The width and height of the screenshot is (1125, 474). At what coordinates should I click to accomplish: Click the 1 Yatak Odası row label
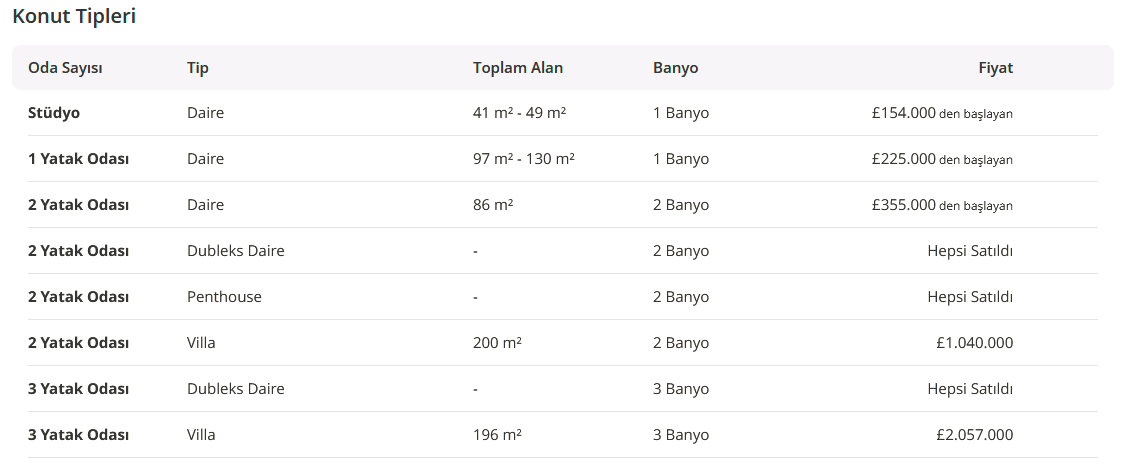point(78,159)
